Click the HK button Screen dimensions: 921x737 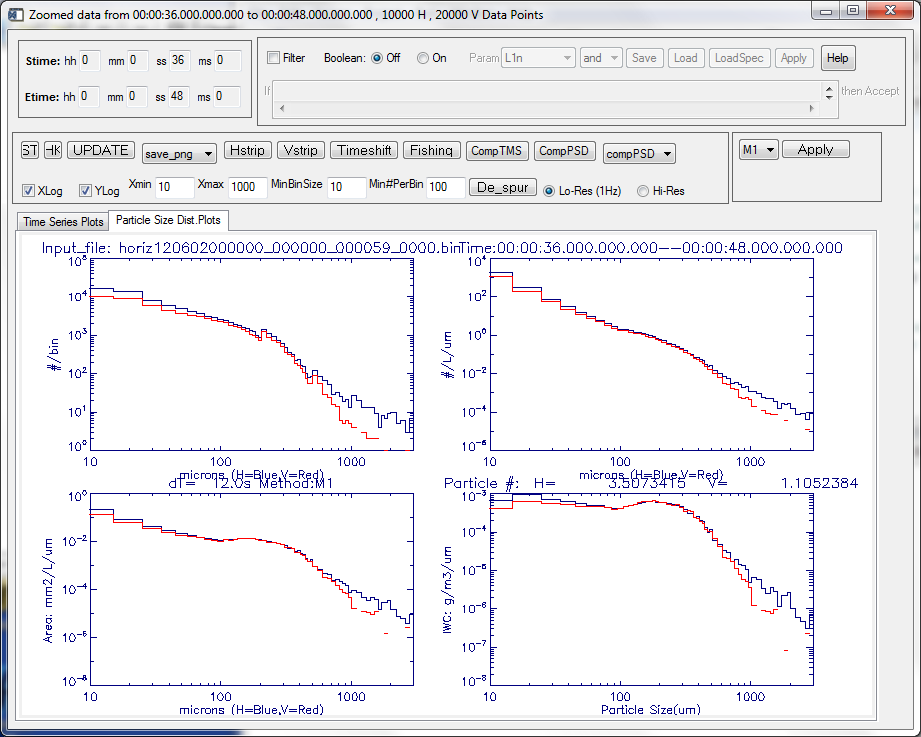(52, 151)
